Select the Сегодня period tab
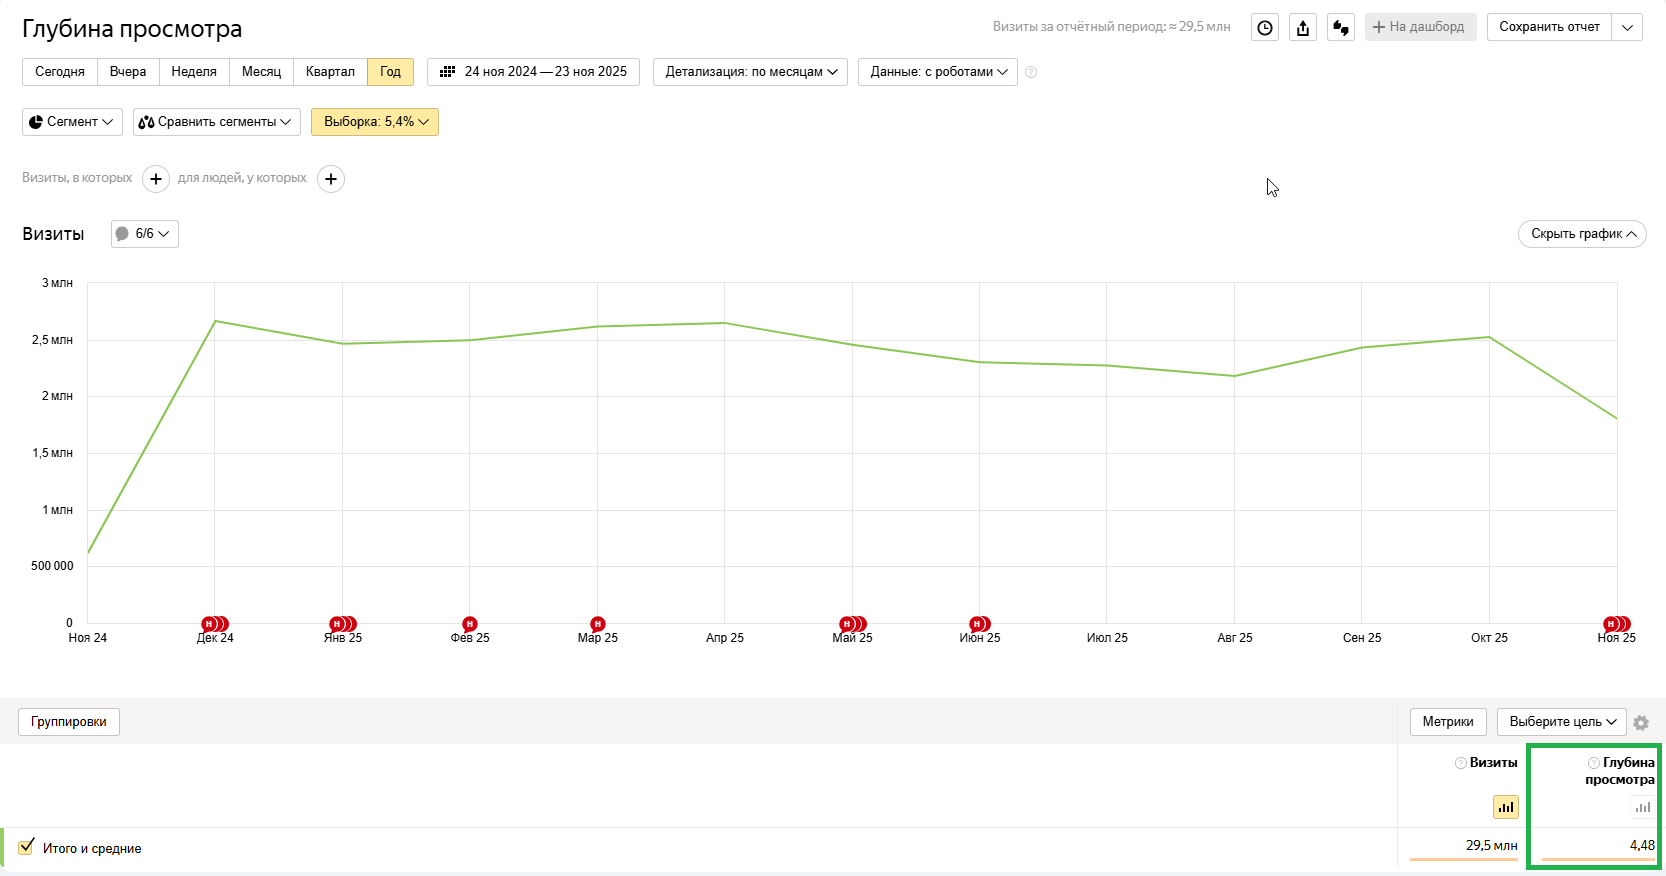This screenshot has width=1666, height=876. (x=60, y=72)
